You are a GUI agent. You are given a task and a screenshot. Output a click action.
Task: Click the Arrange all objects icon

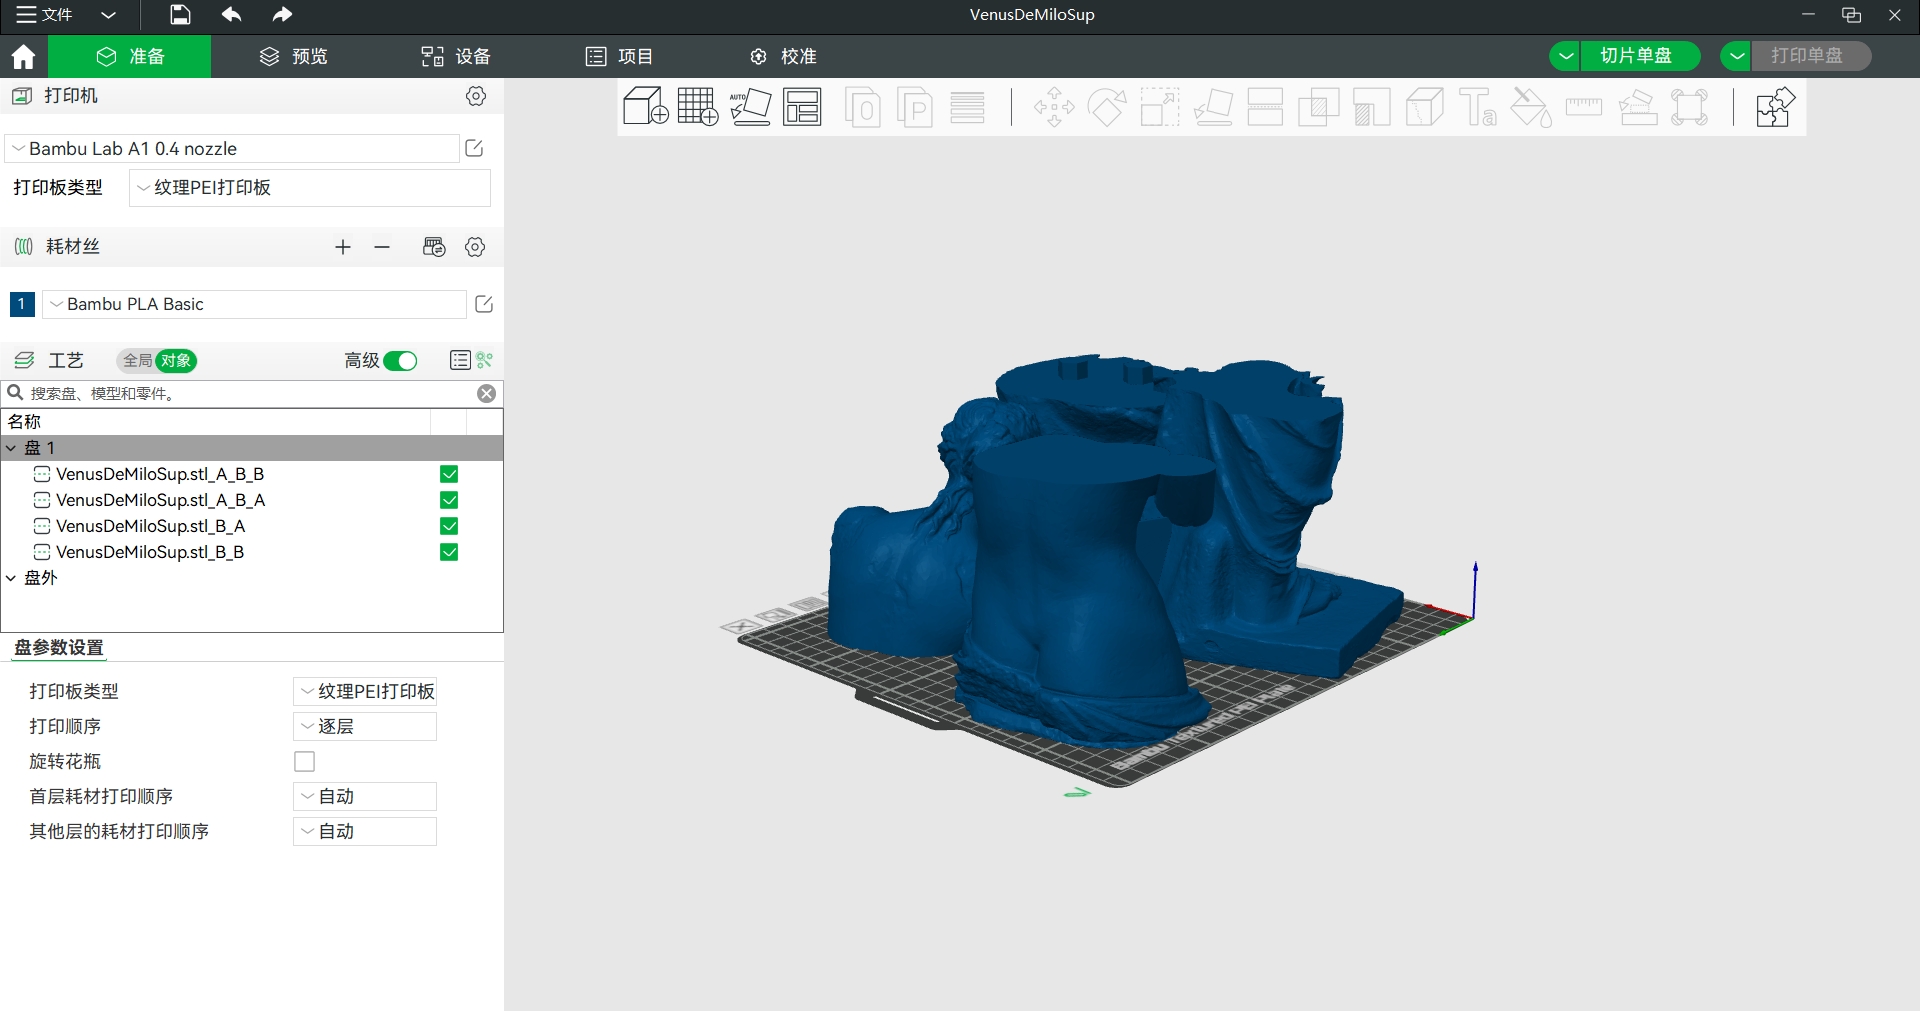coord(802,106)
